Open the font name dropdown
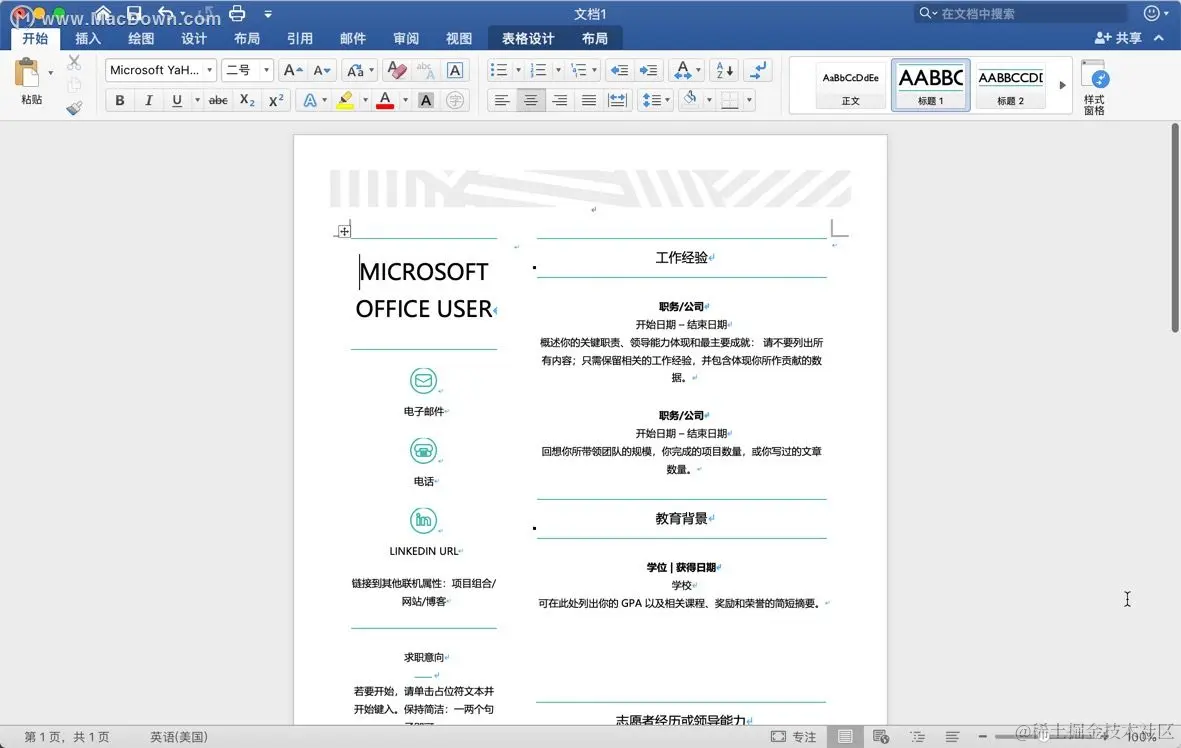 [x=209, y=70]
